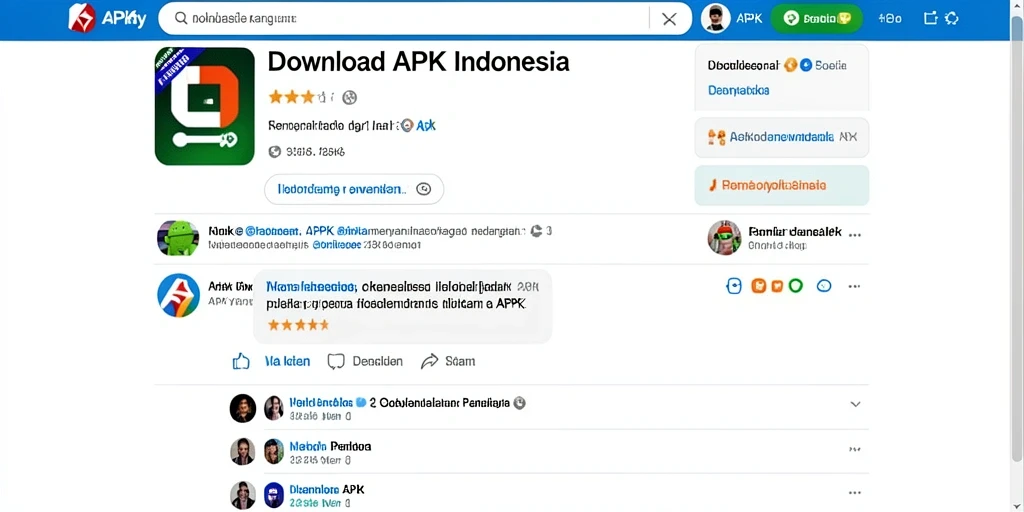The image size is (1024, 512).
Task: Click the clock icon in top comment row
Action: 520,403
